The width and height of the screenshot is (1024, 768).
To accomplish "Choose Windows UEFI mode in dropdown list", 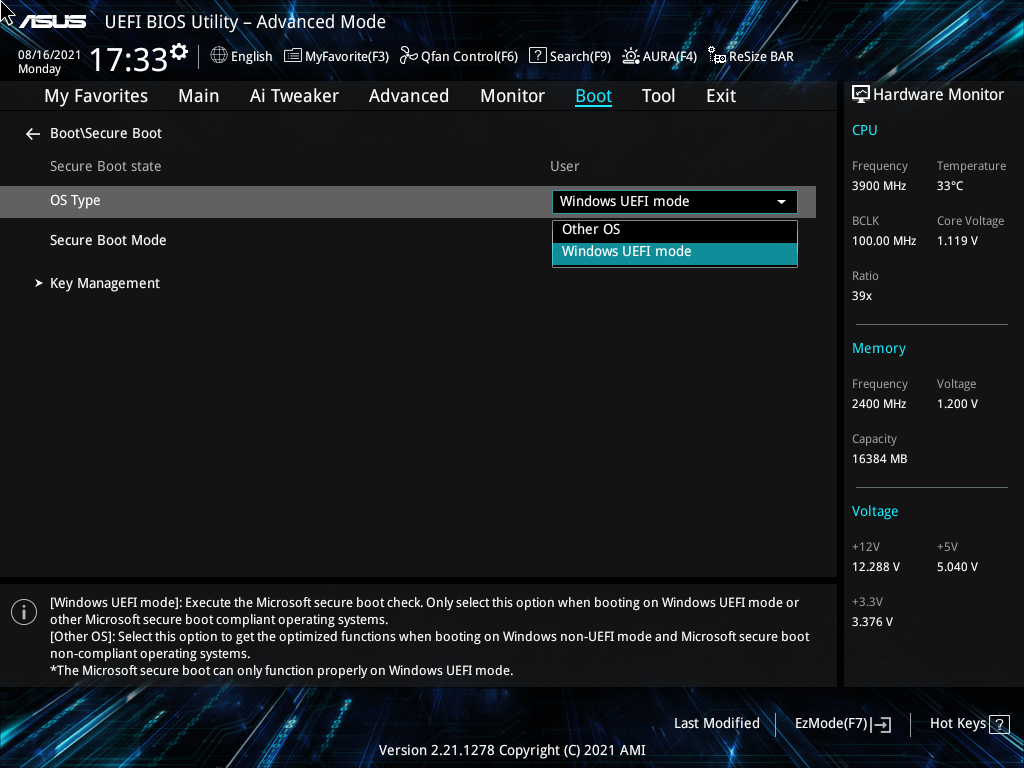I will tap(675, 253).
